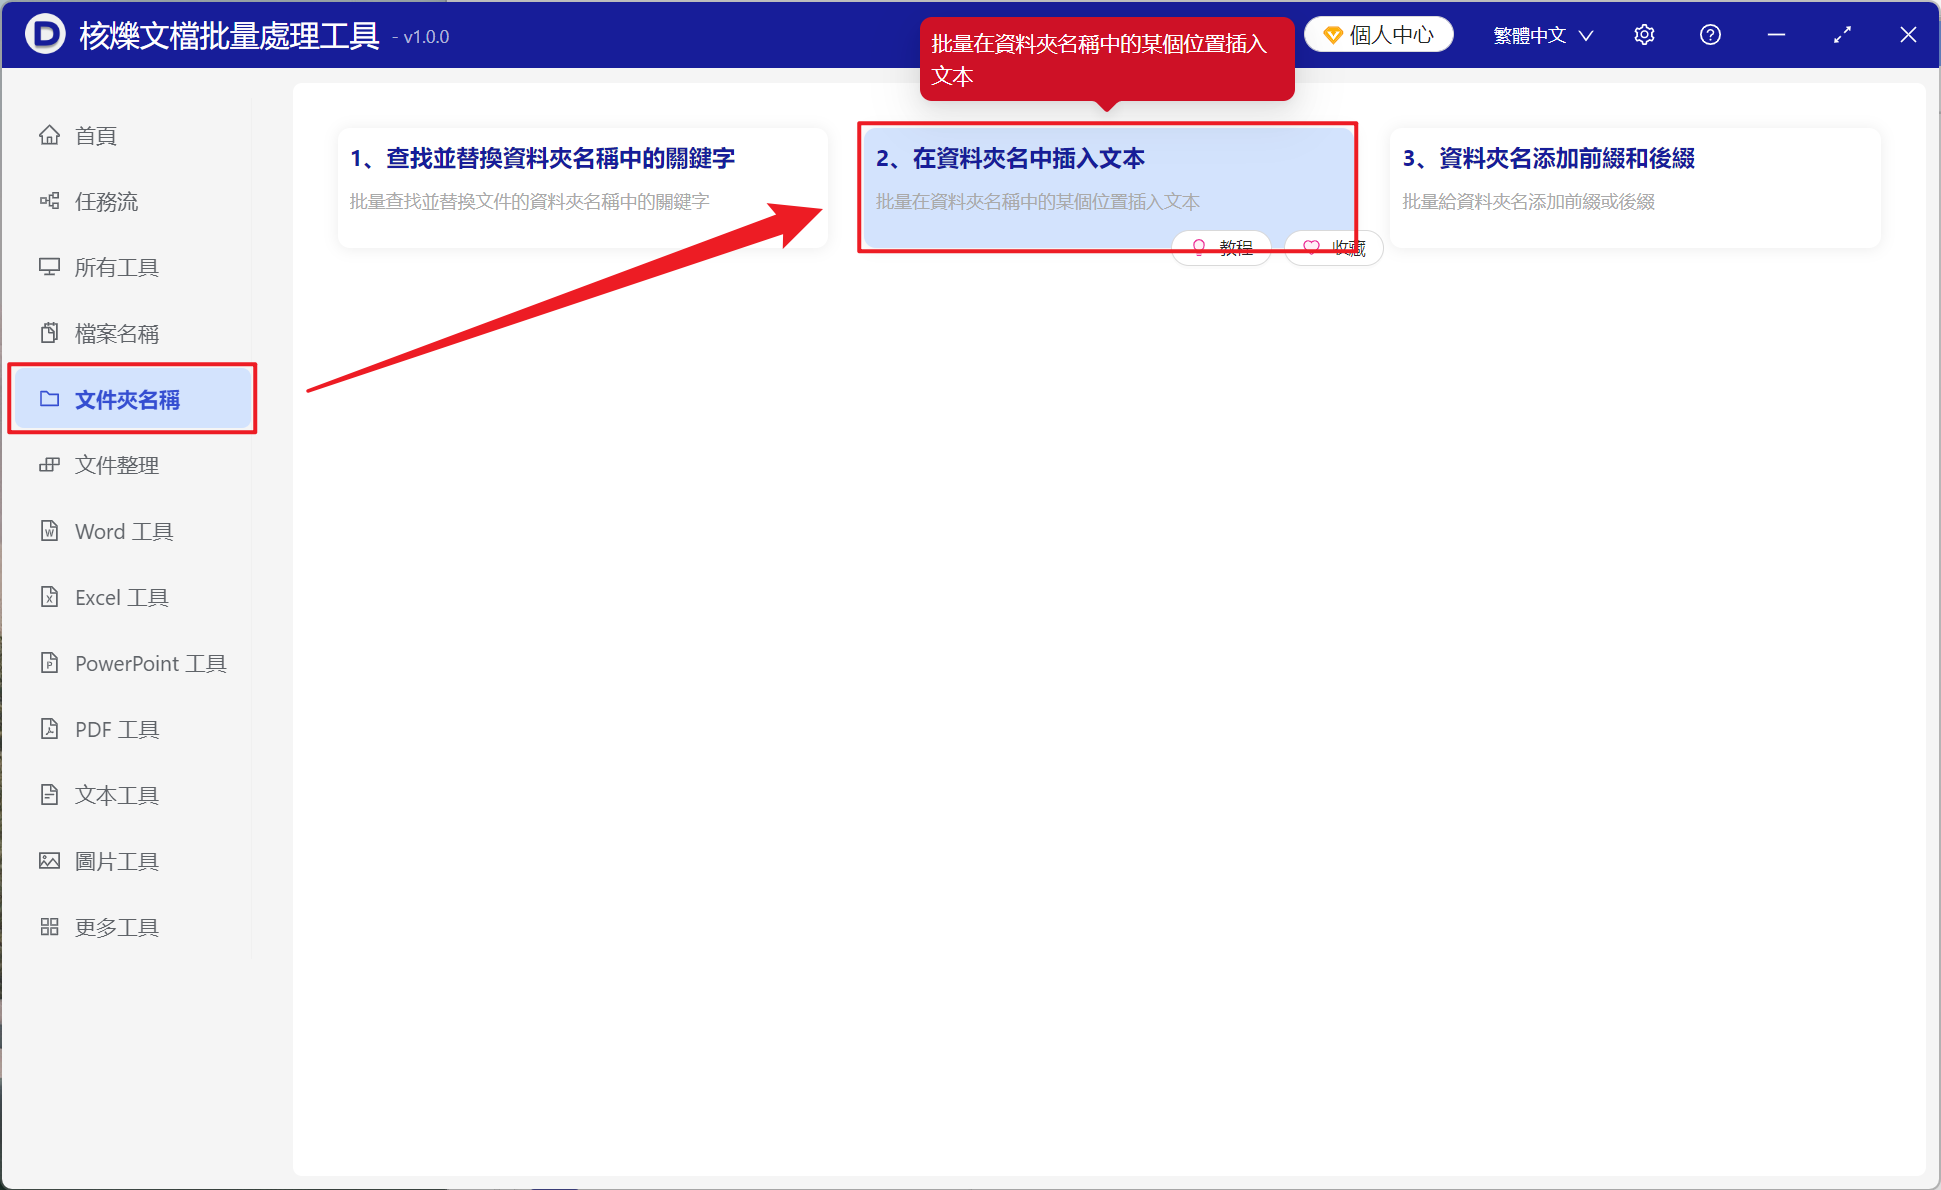The width and height of the screenshot is (1941, 1190).
Task: Click the 收藏 favorite button
Action: 1333,247
